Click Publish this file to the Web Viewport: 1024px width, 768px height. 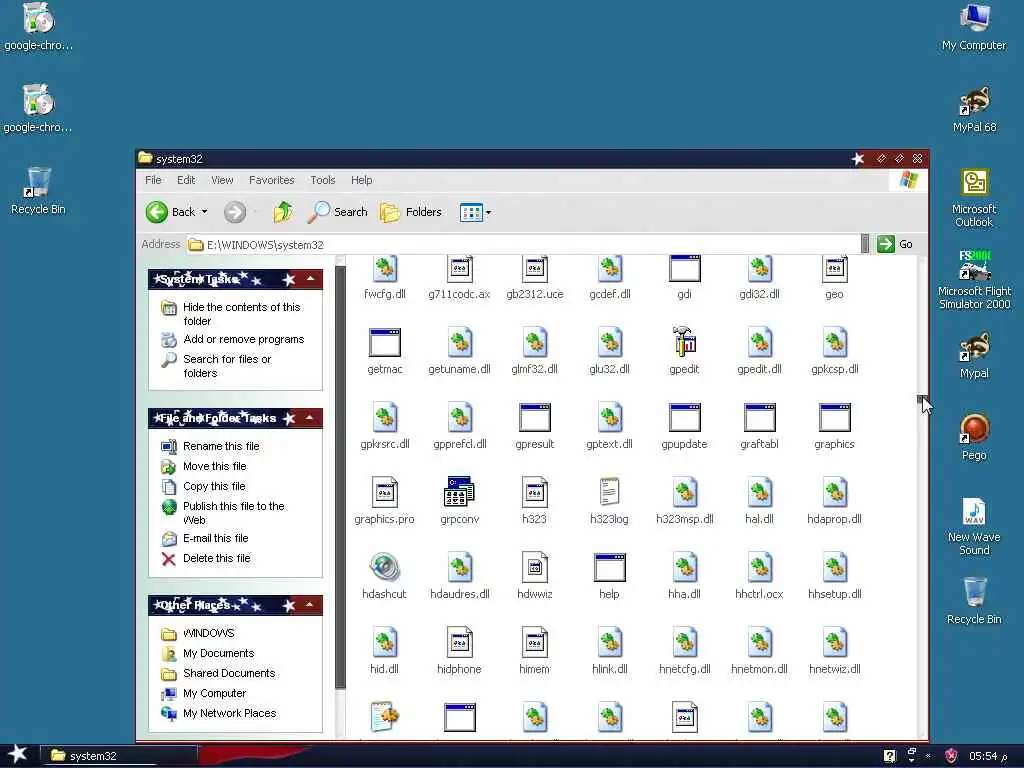(x=234, y=513)
